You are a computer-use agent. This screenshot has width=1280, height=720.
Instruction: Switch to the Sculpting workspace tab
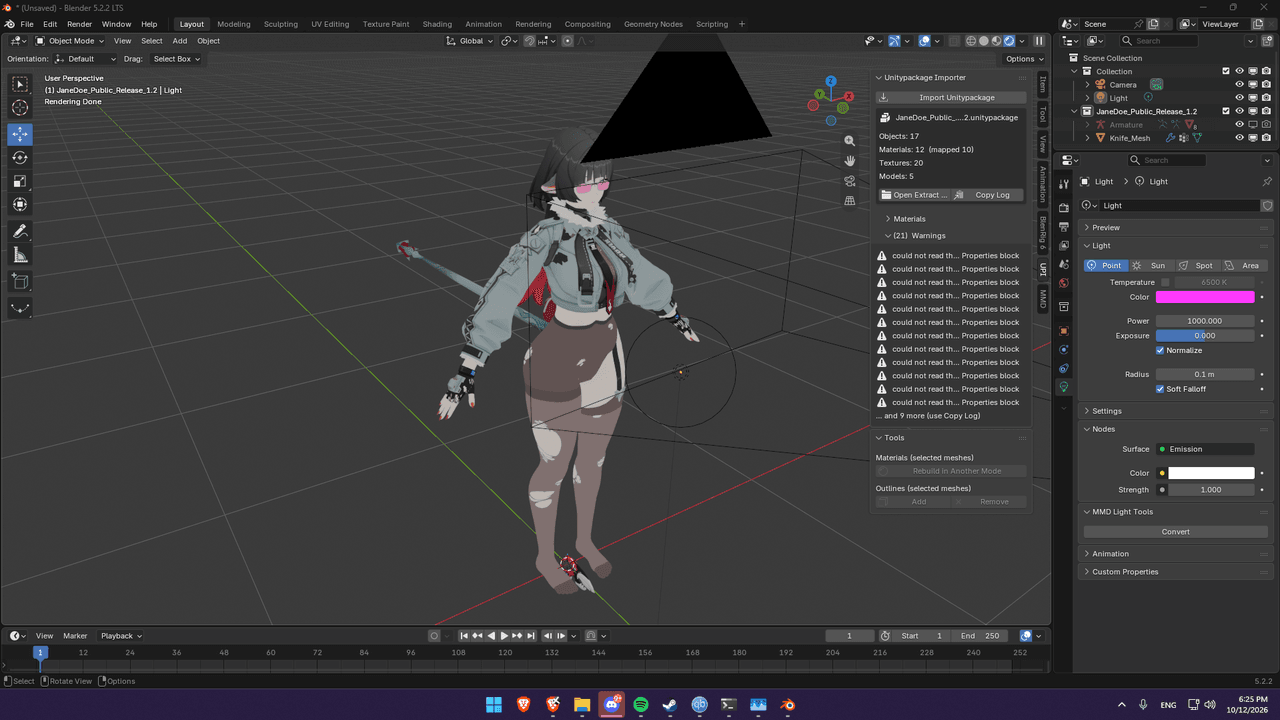280,24
